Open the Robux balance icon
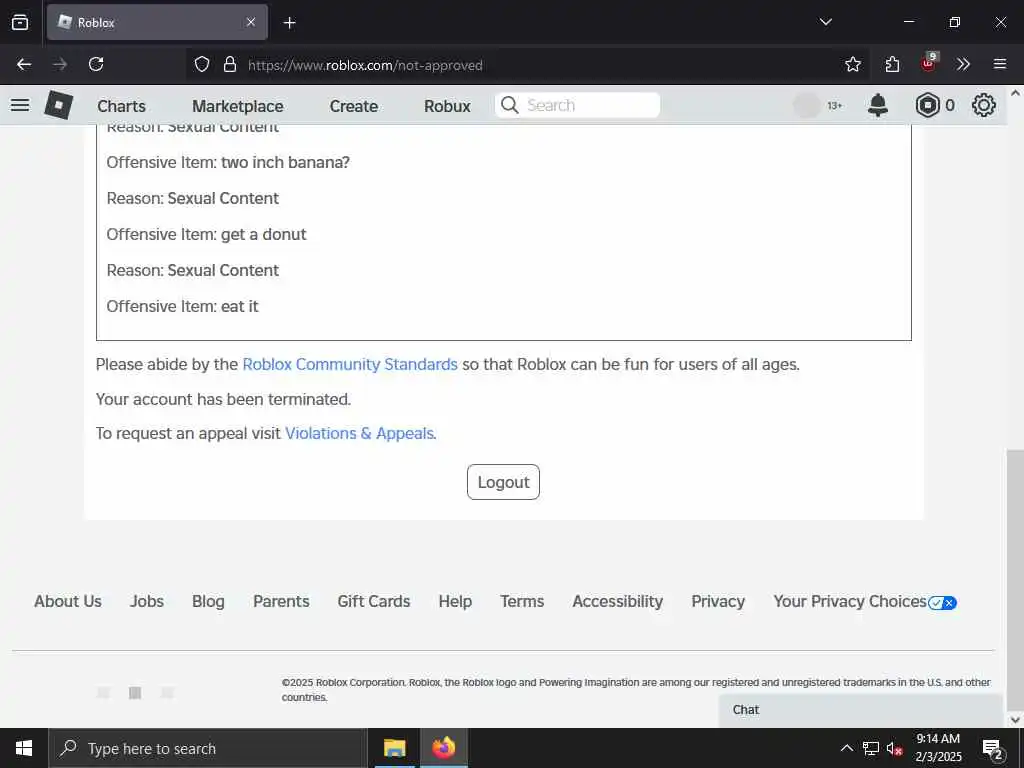Image resolution: width=1024 pixels, height=768 pixels. coord(927,105)
